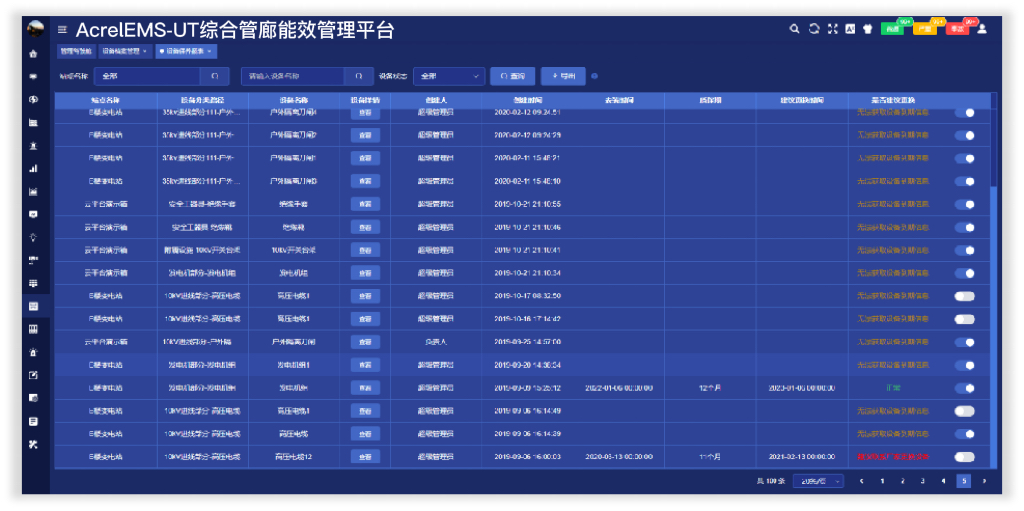Click 查看 for the 高压电缆12 row

tap(365, 456)
